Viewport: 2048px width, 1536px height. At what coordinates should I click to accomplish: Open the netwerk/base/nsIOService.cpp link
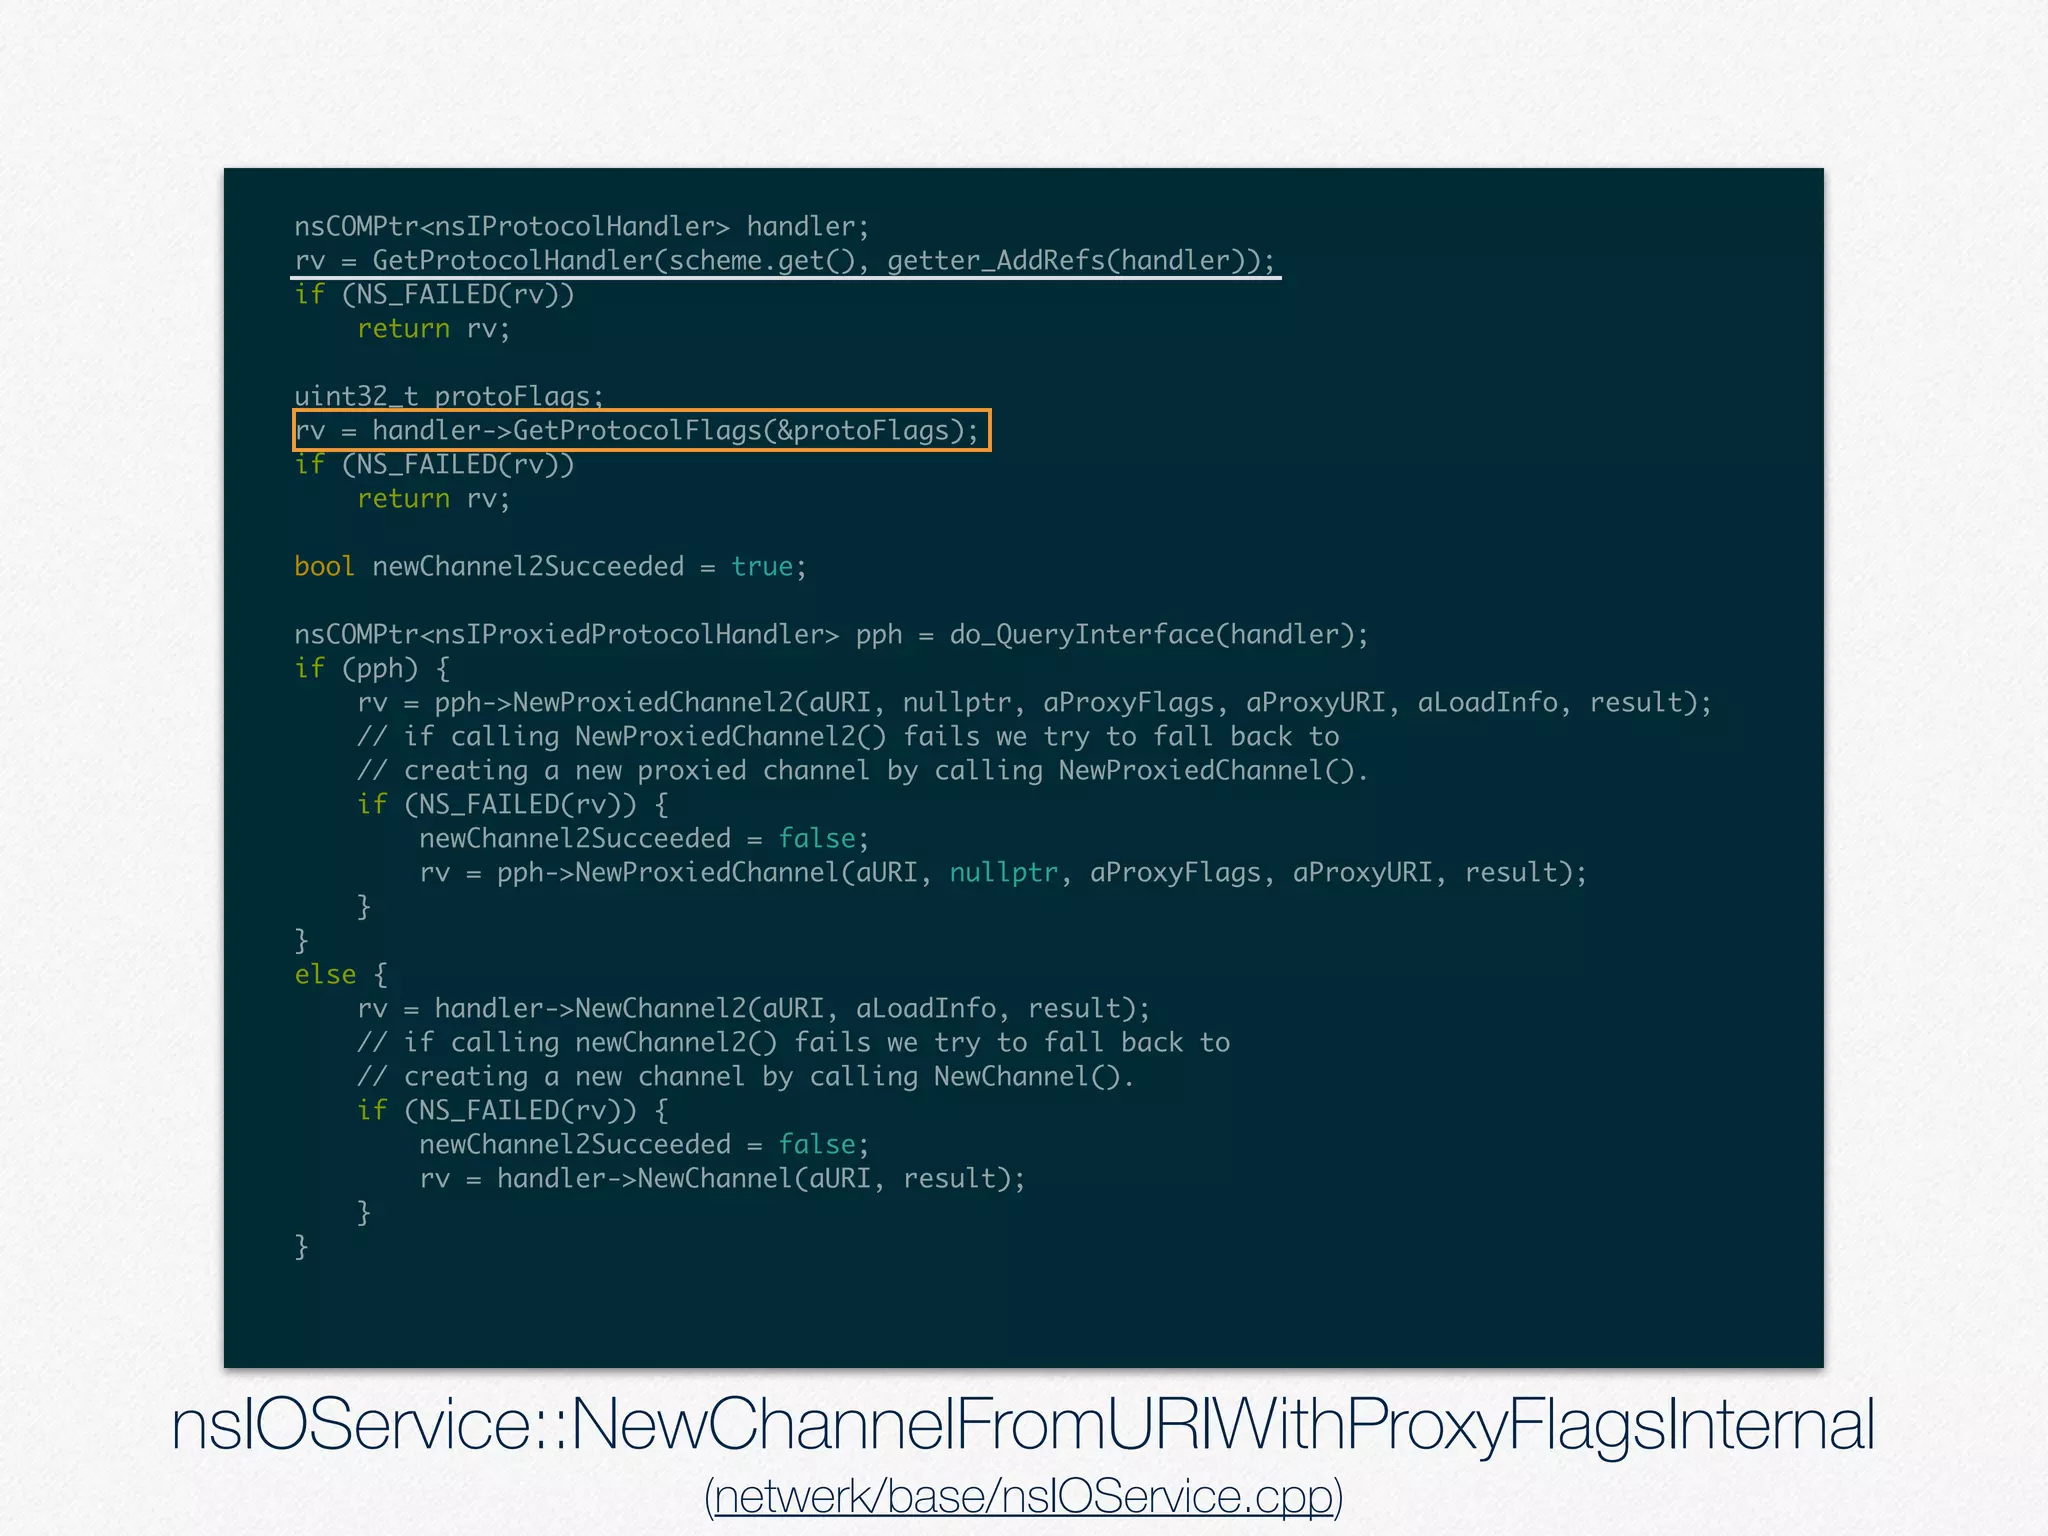click(1023, 1496)
